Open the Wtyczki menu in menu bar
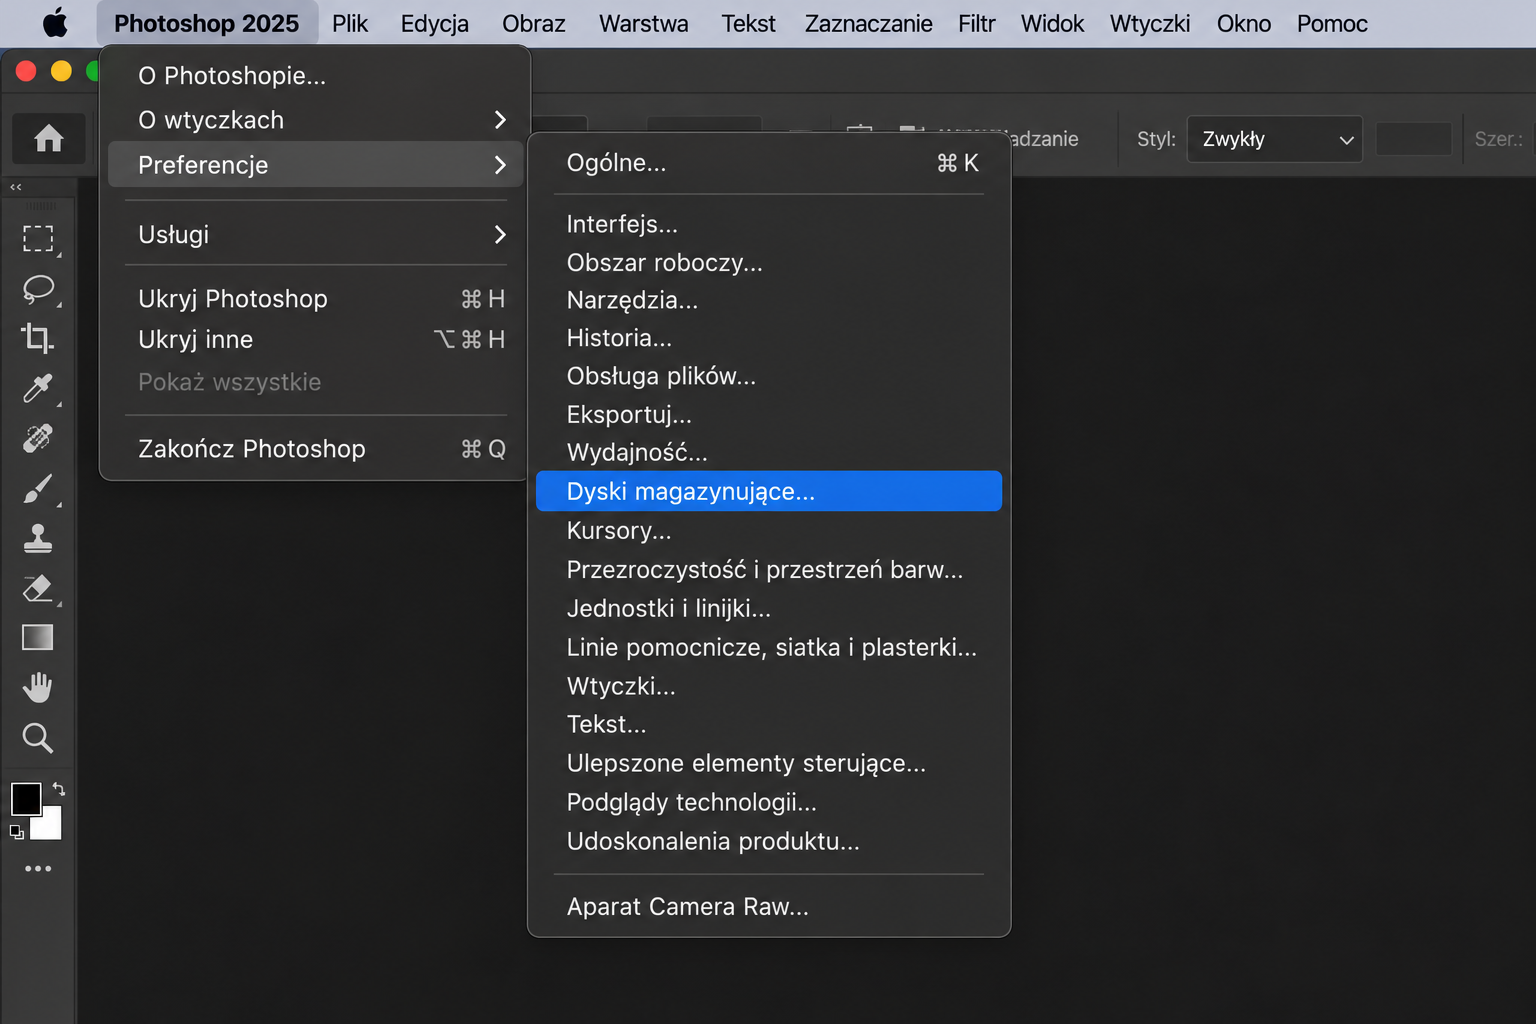 point(1150,23)
